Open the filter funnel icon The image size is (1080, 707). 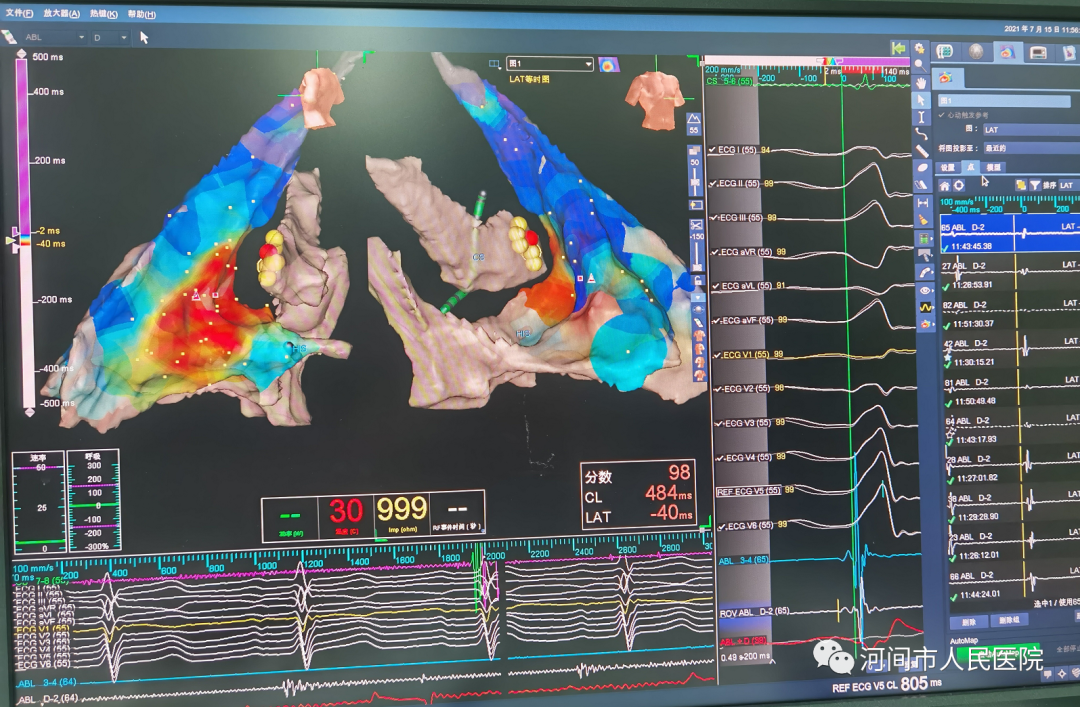(1035, 186)
